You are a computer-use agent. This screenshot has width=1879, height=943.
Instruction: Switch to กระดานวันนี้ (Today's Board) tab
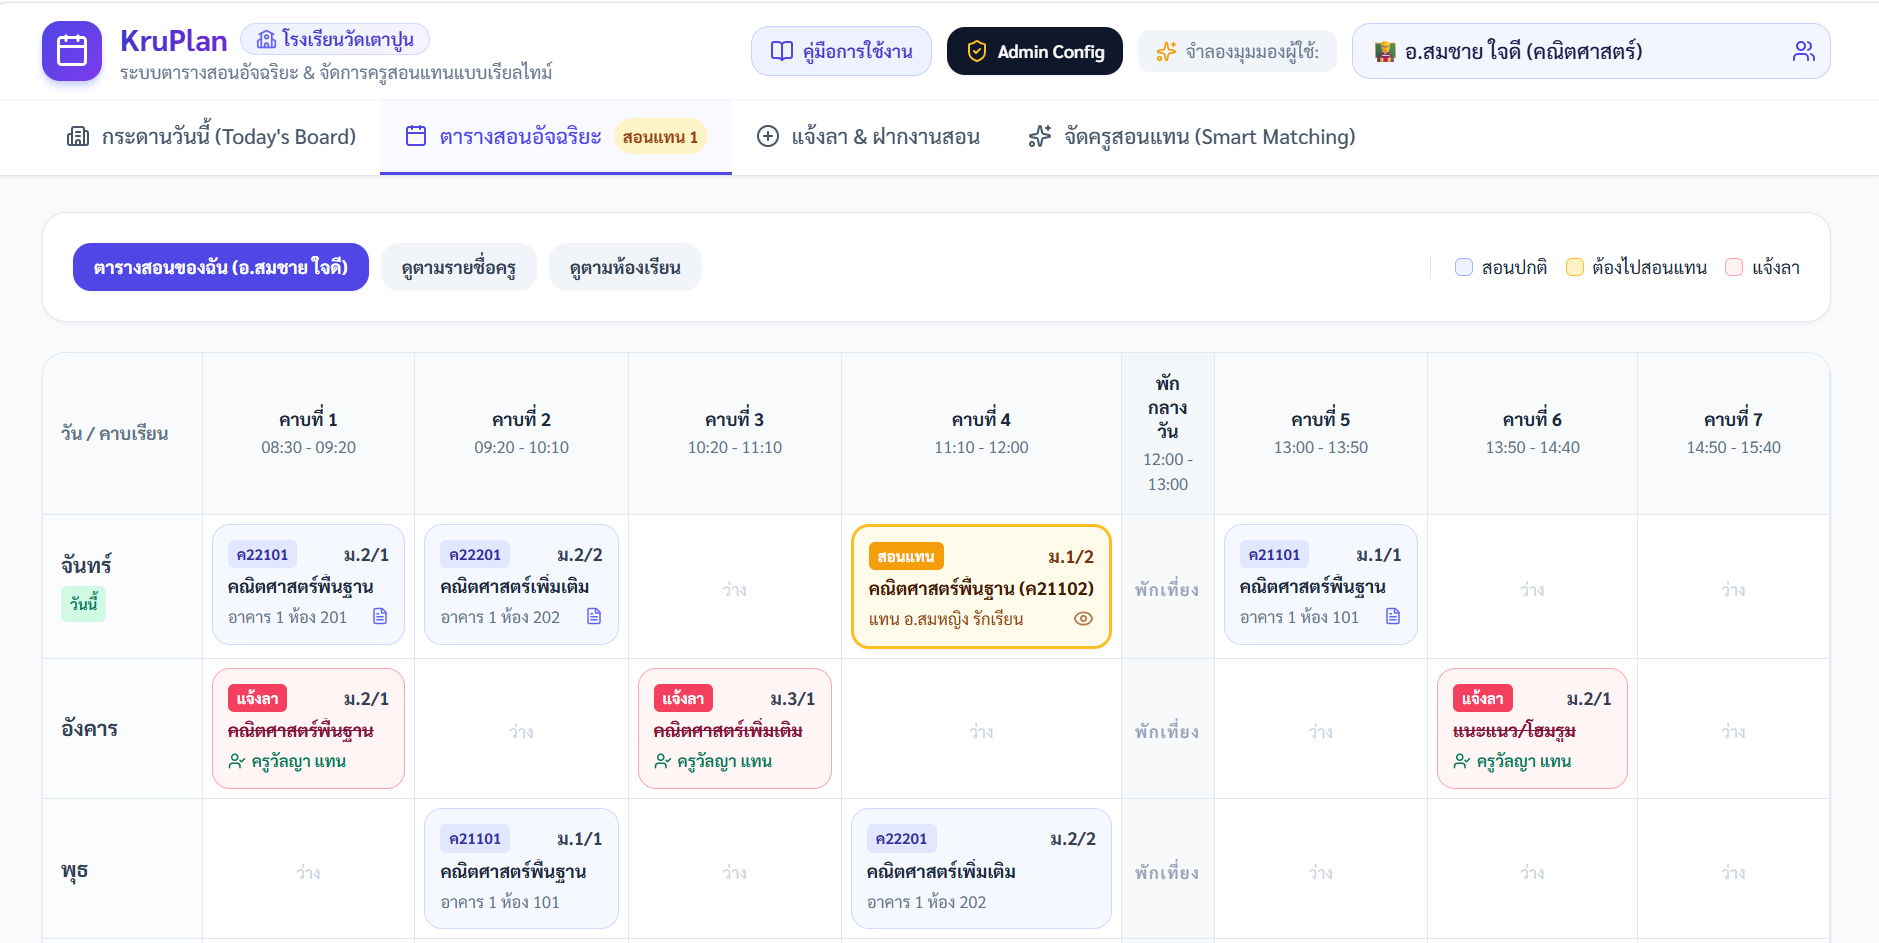211,137
